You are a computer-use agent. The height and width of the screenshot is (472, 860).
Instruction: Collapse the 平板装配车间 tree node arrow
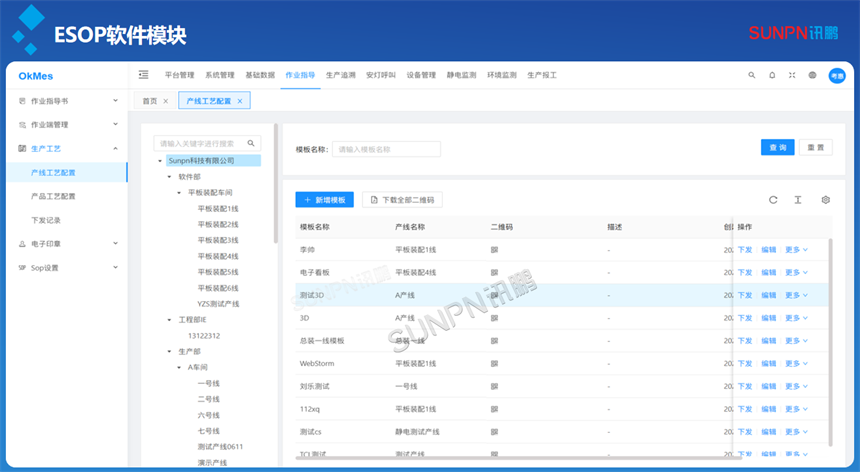point(179,193)
